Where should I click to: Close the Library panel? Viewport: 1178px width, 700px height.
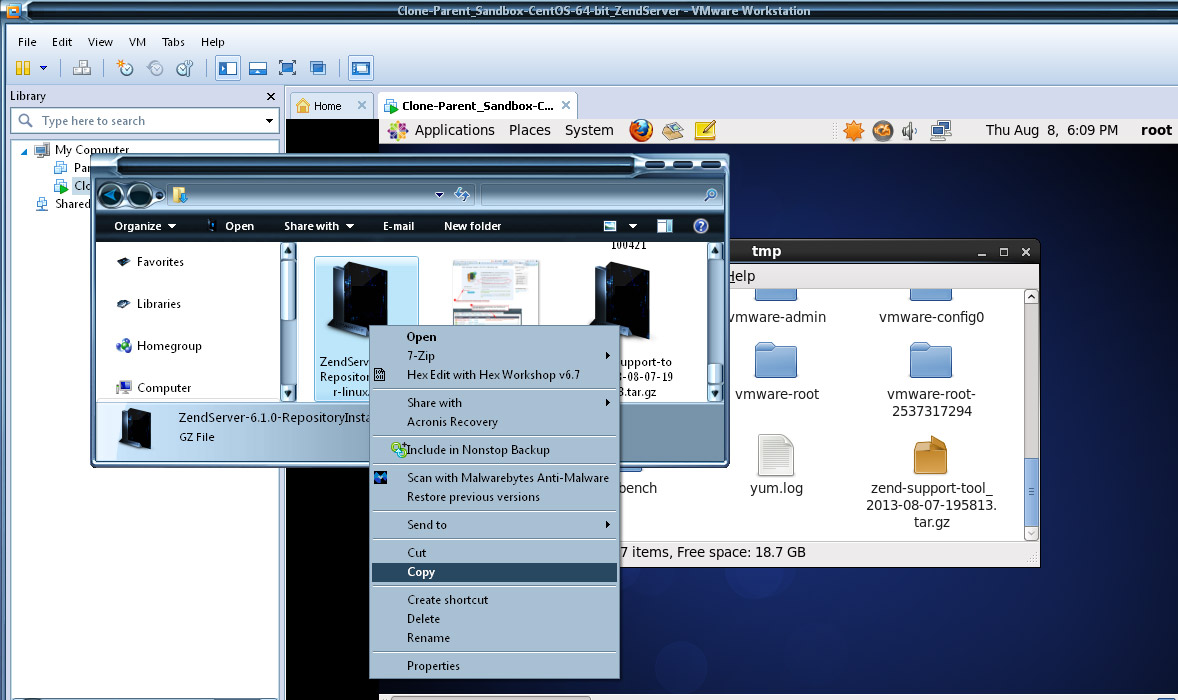coord(271,96)
